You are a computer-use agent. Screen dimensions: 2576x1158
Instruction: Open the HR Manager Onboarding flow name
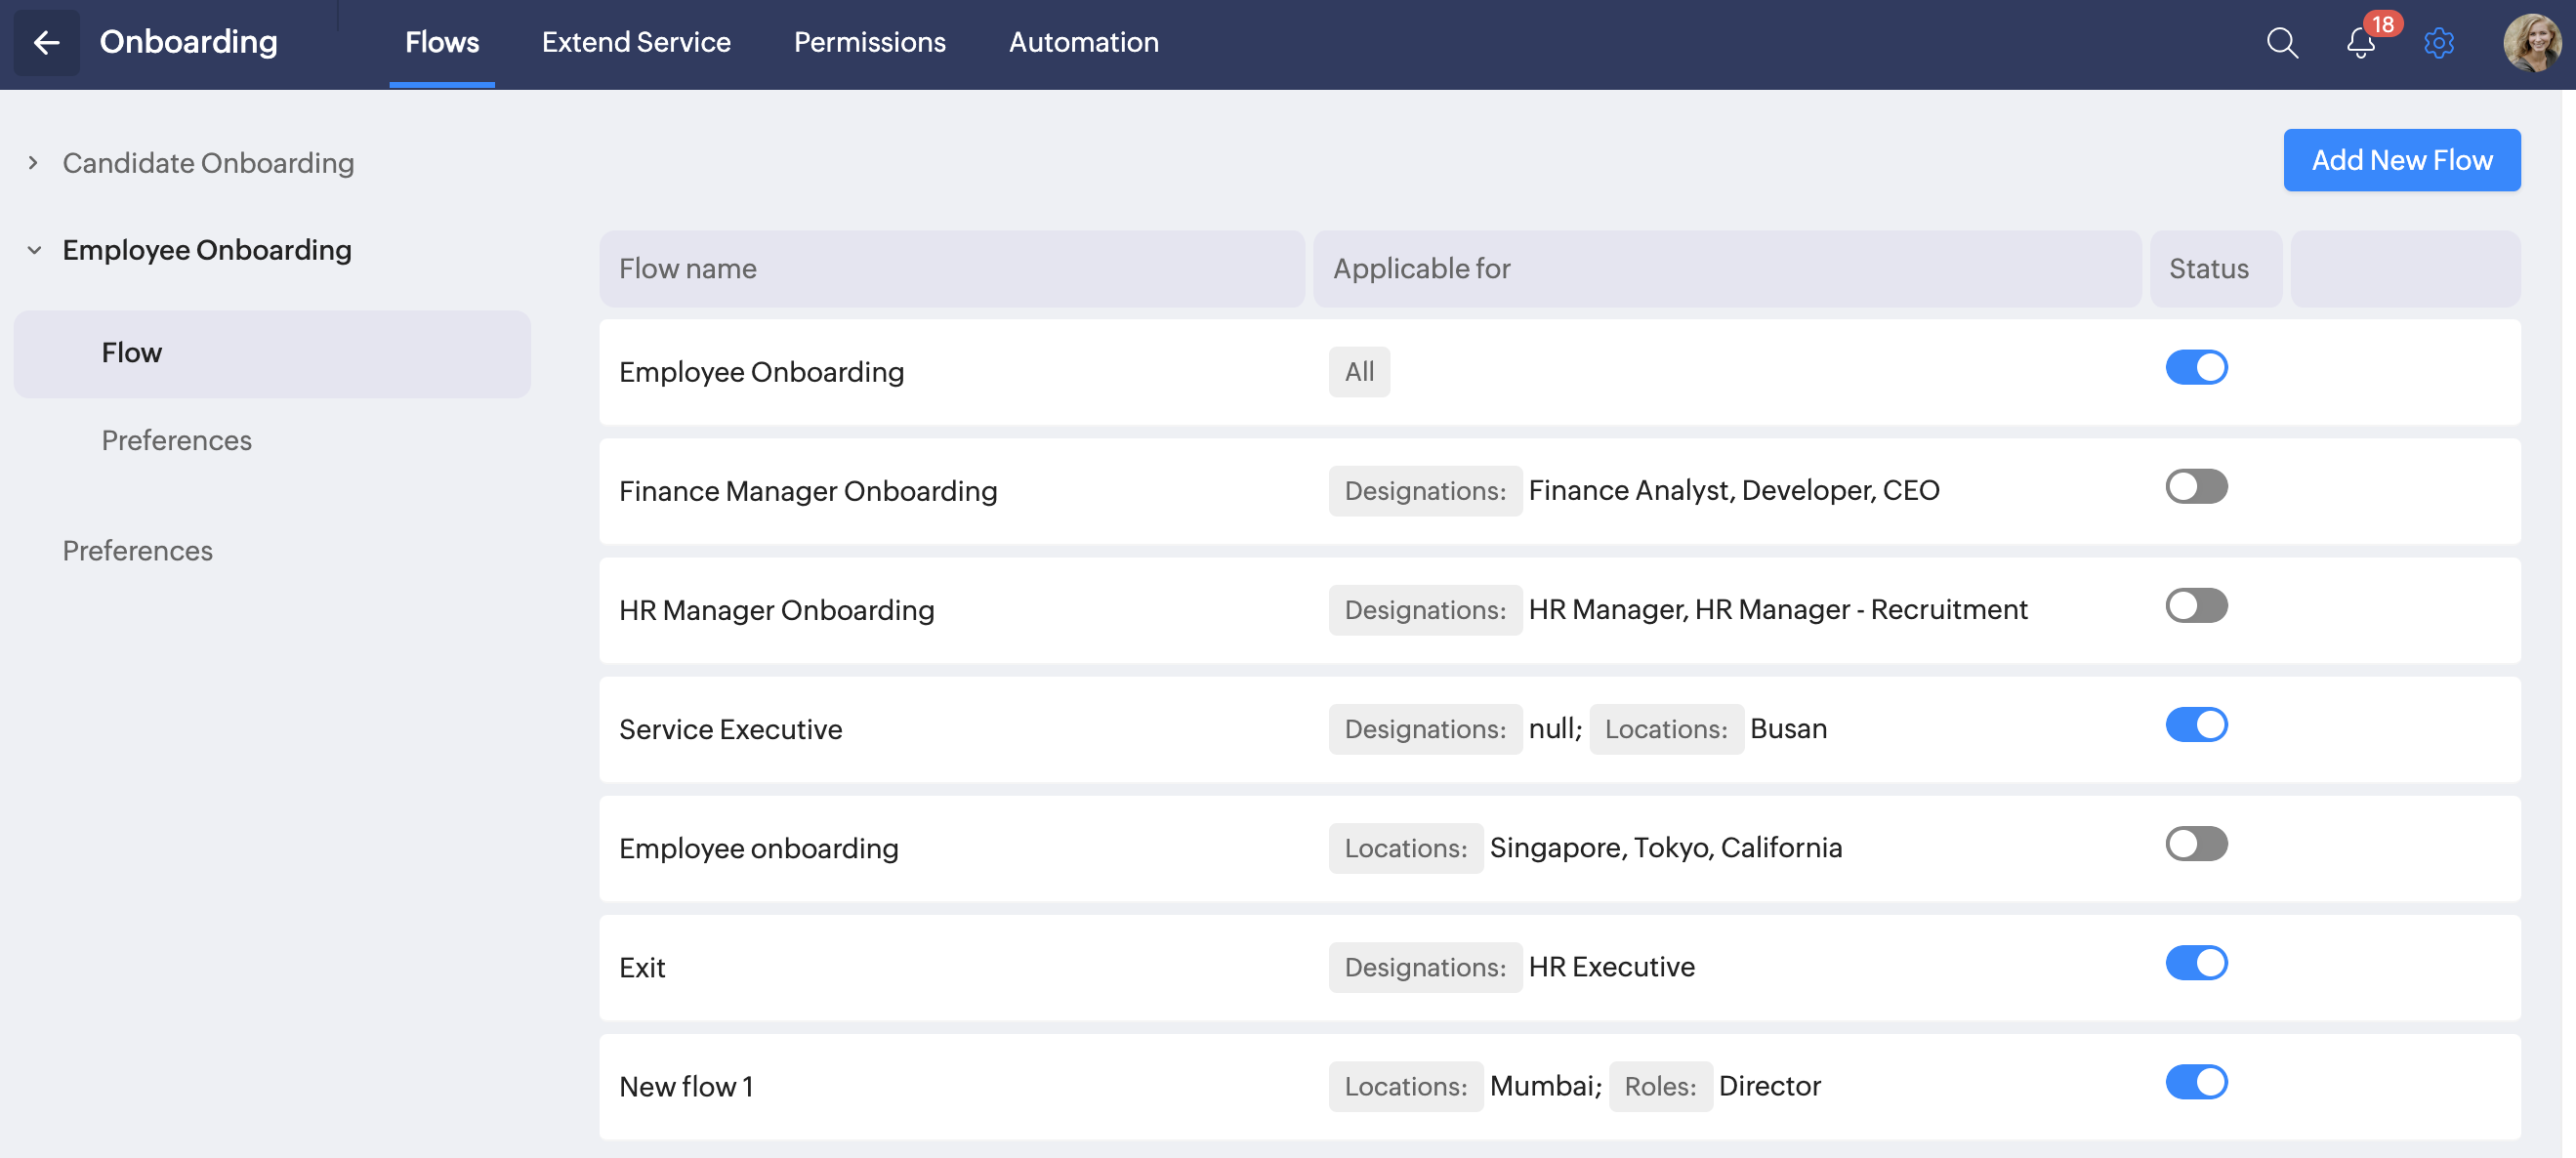776,610
